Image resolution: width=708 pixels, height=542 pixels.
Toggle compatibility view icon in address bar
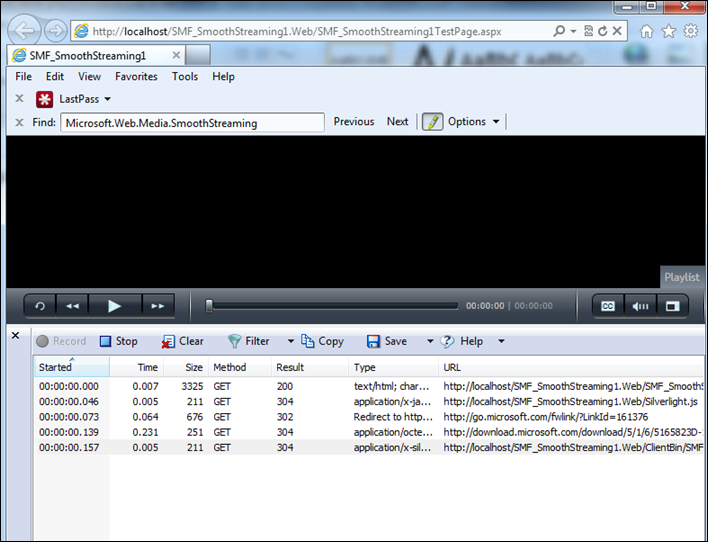588,31
